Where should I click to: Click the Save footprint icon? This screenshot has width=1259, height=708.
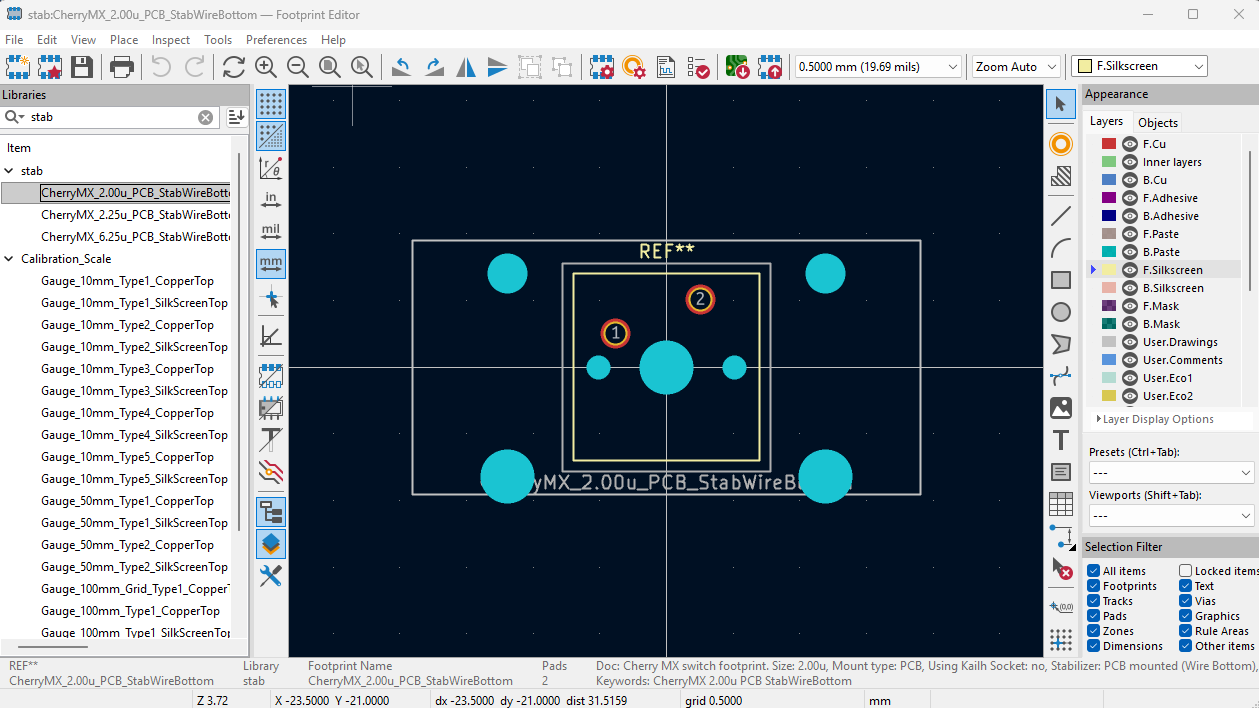81,67
